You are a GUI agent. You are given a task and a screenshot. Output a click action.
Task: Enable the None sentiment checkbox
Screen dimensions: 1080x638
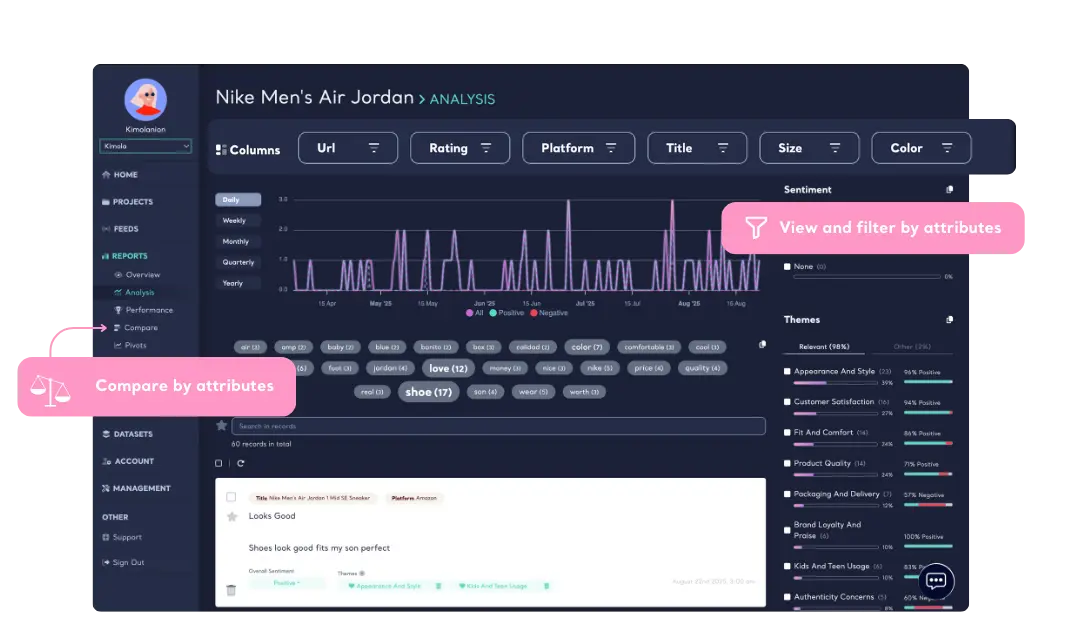tap(788, 267)
